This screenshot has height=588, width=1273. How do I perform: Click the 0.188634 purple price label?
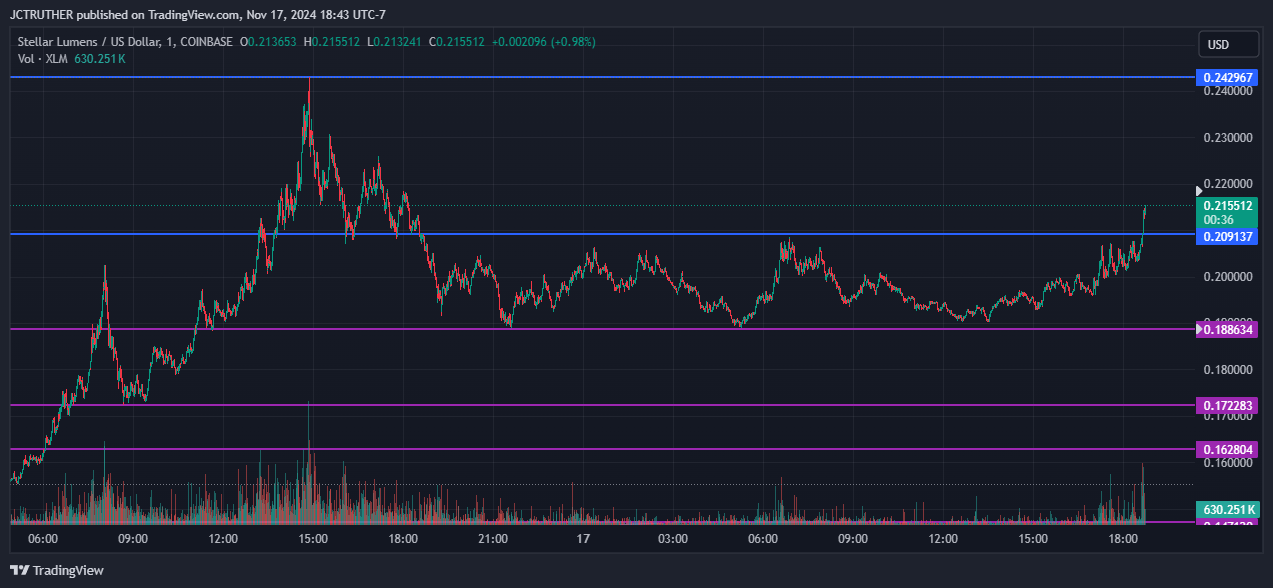[1228, 329]
